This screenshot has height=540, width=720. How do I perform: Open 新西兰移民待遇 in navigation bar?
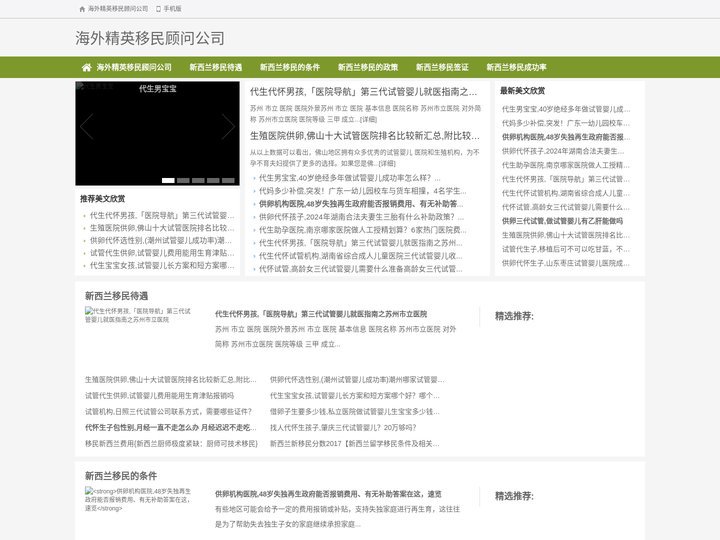tap(216, 68)
